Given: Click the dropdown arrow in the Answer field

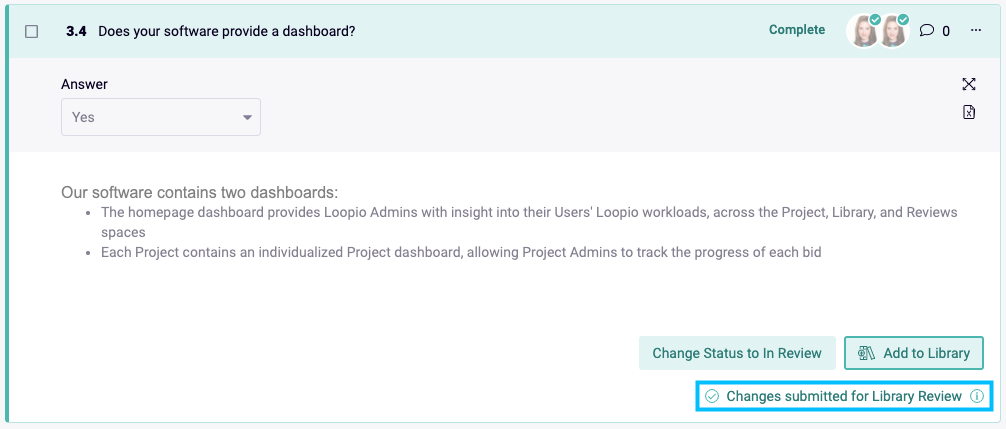Looking at the screenshot, I should tap(247, 117).
